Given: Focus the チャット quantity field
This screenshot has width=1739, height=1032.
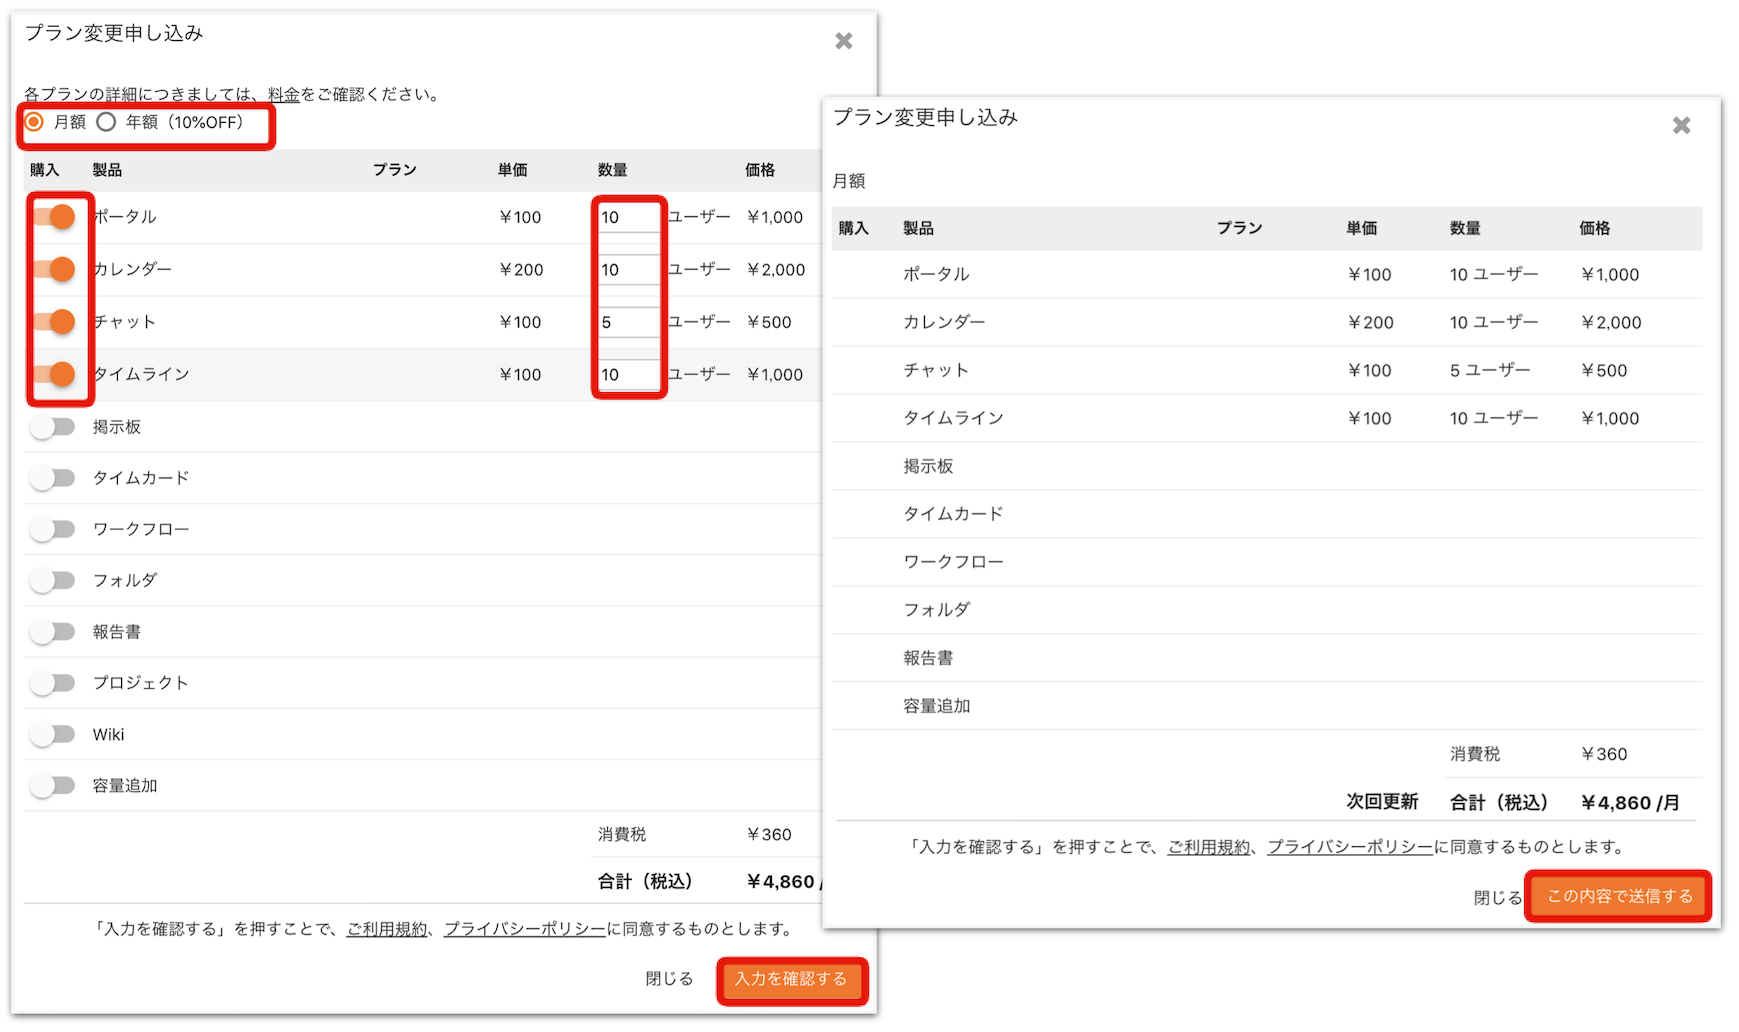Looking at the screenshot, I should click(628, 322).
